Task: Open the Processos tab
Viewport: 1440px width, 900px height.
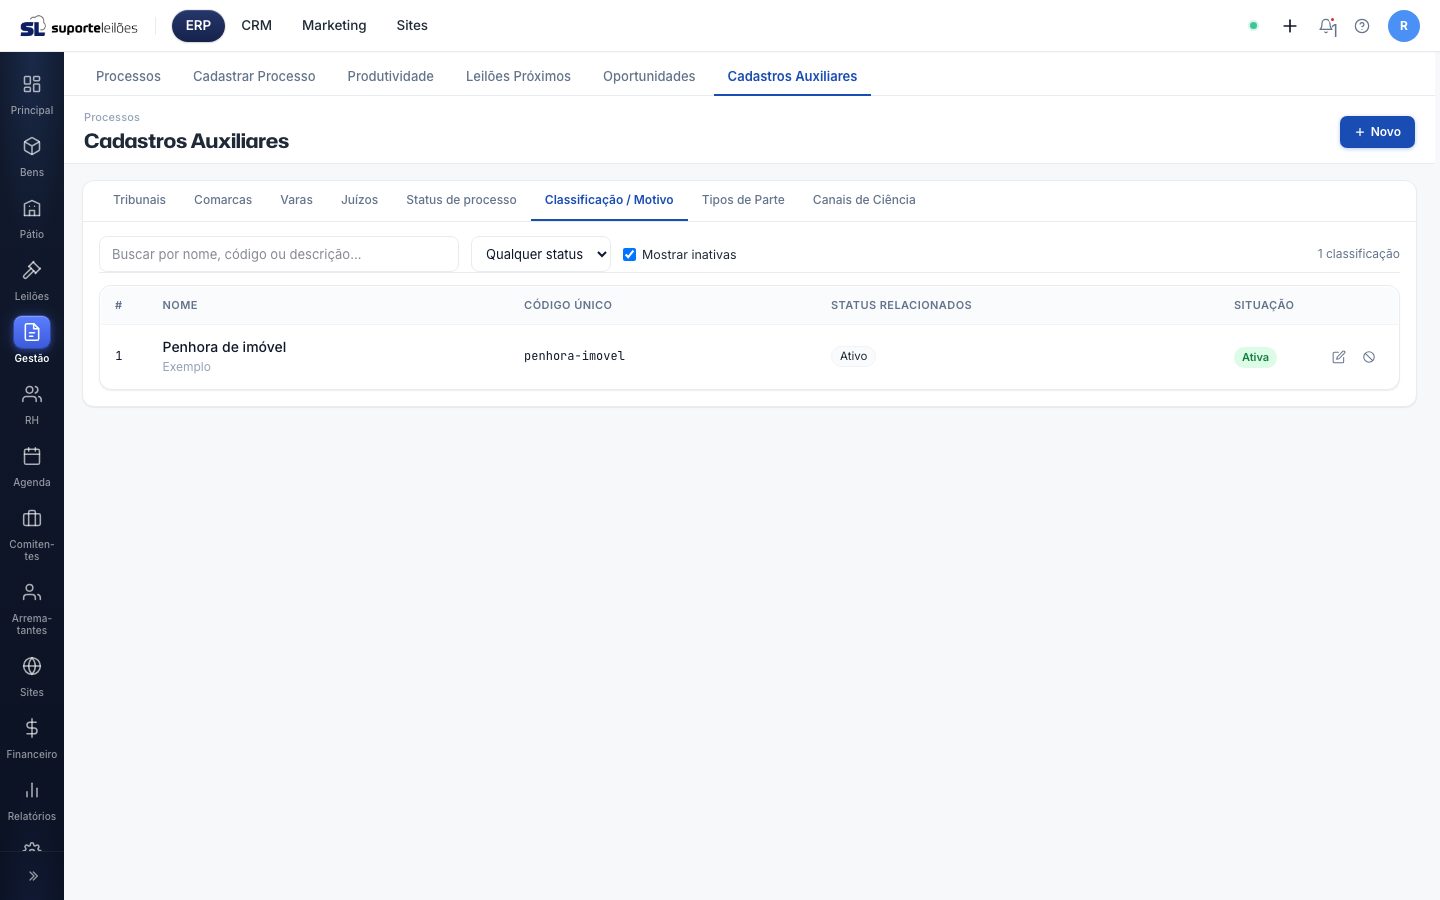Action: 128,76
